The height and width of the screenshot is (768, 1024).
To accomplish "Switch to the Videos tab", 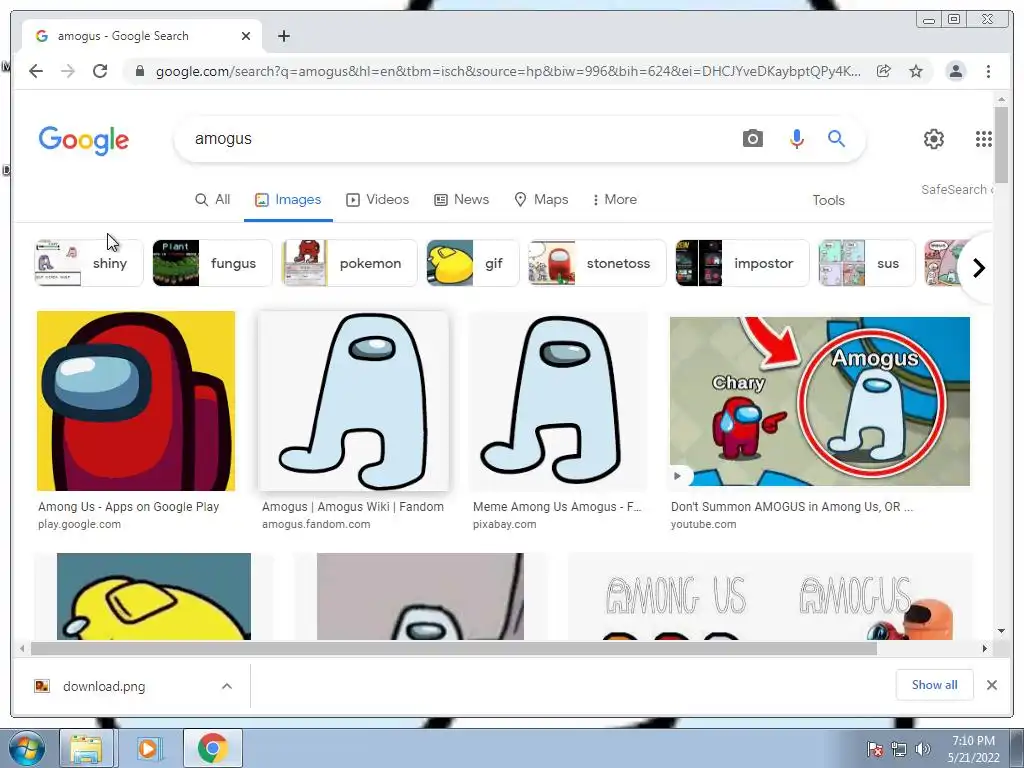I will click(x=377, y=199).
